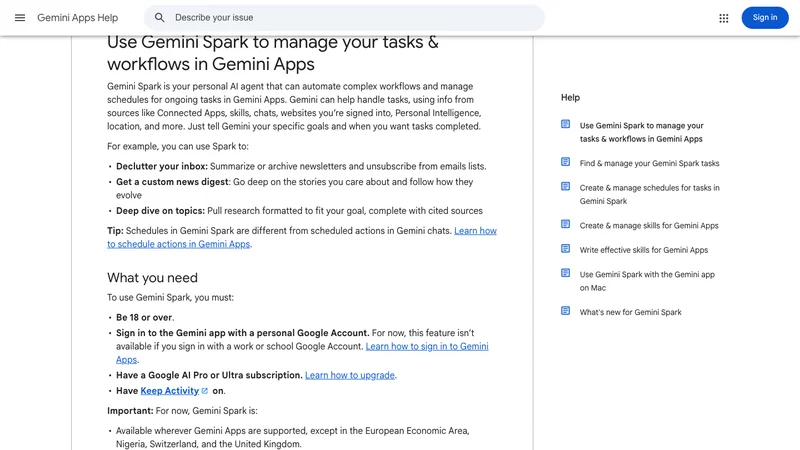Focus the 'Describe your issue' search field
Screen dimensions: 800x450
344,18
